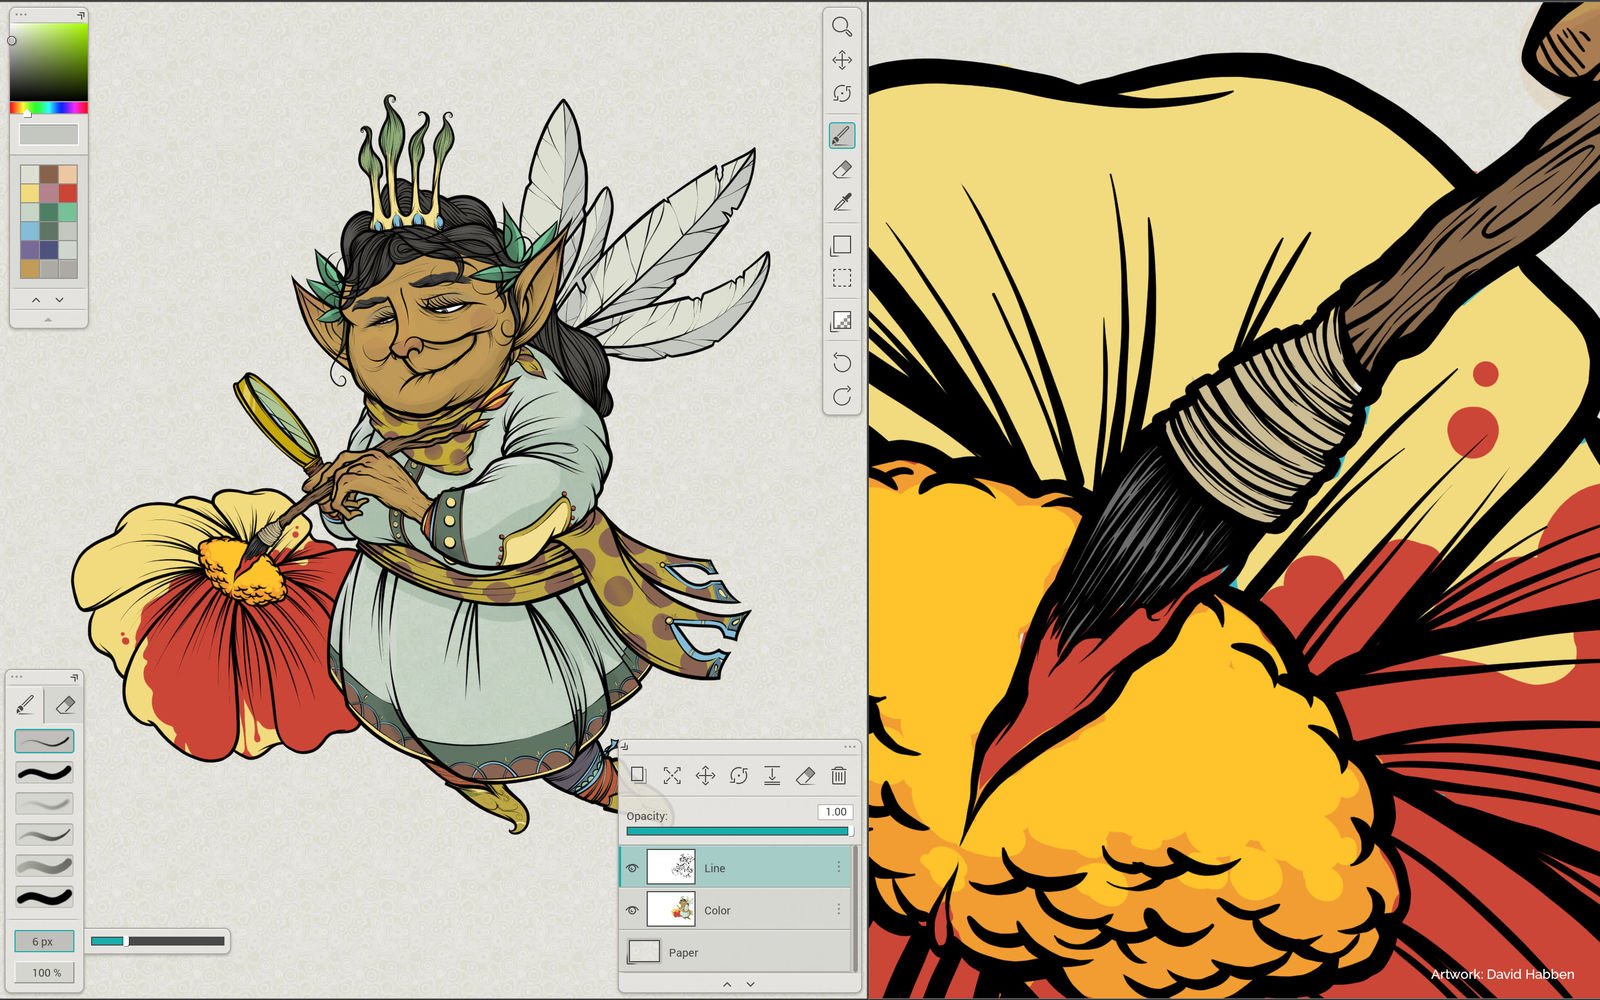Click the Undo arrow icon
Screen dimensions: 1600x1000
coord(842,363)
